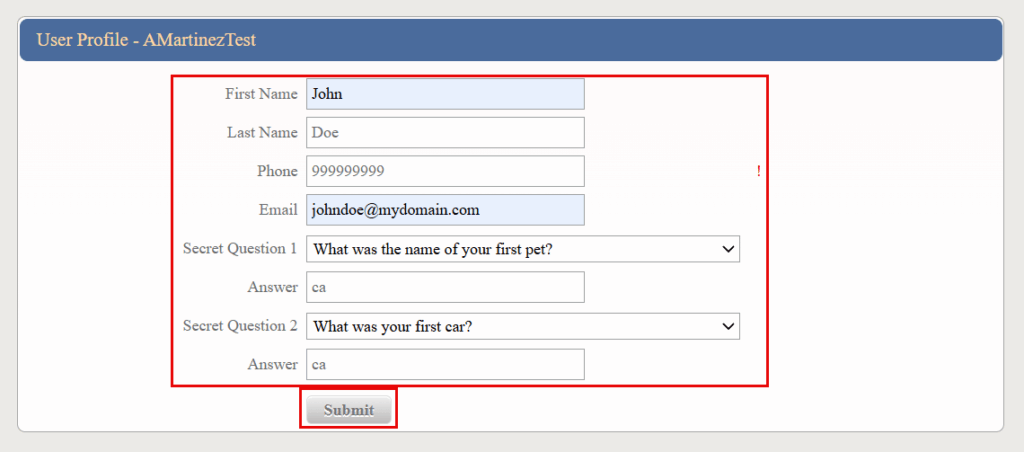
Task: Click the Email label
Action: pyautogui.click(x=278, y=210)
